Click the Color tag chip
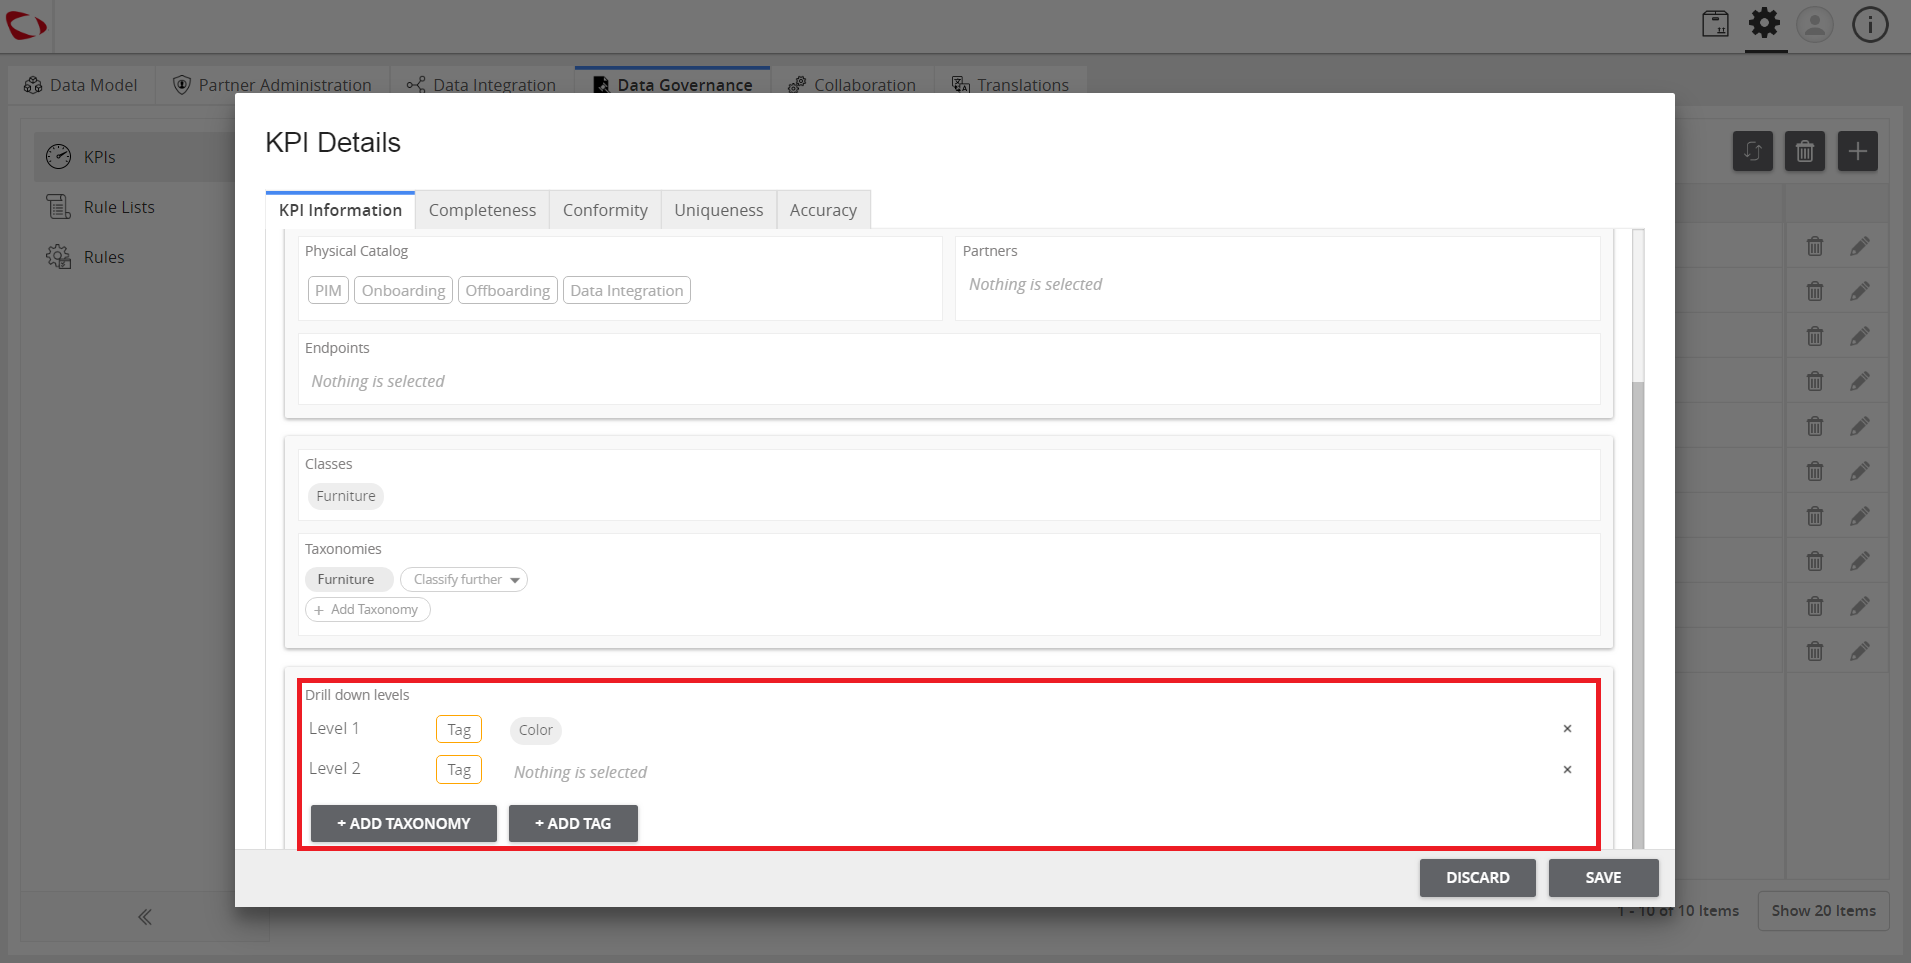The height and width of the screenshot is (963, 1911). tap(536, 730)
